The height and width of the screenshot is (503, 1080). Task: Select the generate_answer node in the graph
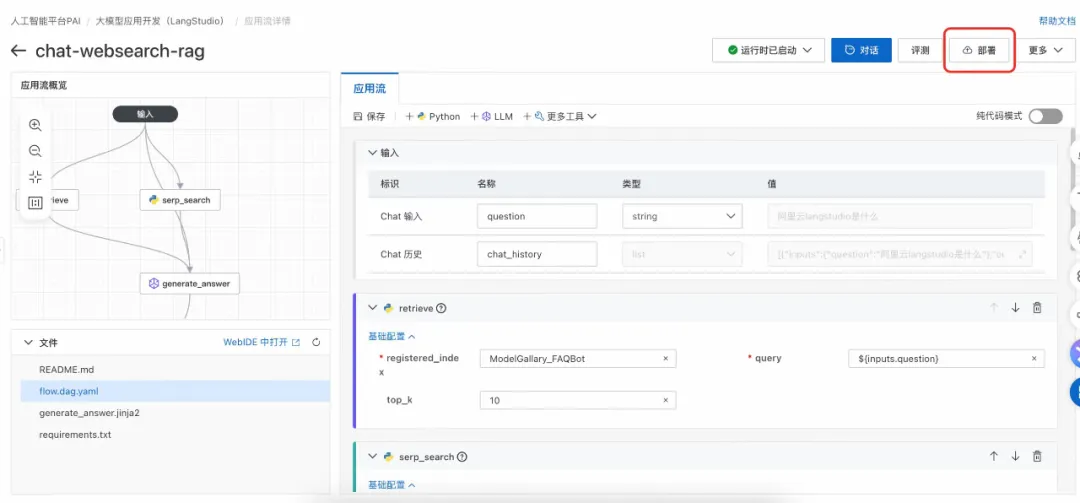189,283
